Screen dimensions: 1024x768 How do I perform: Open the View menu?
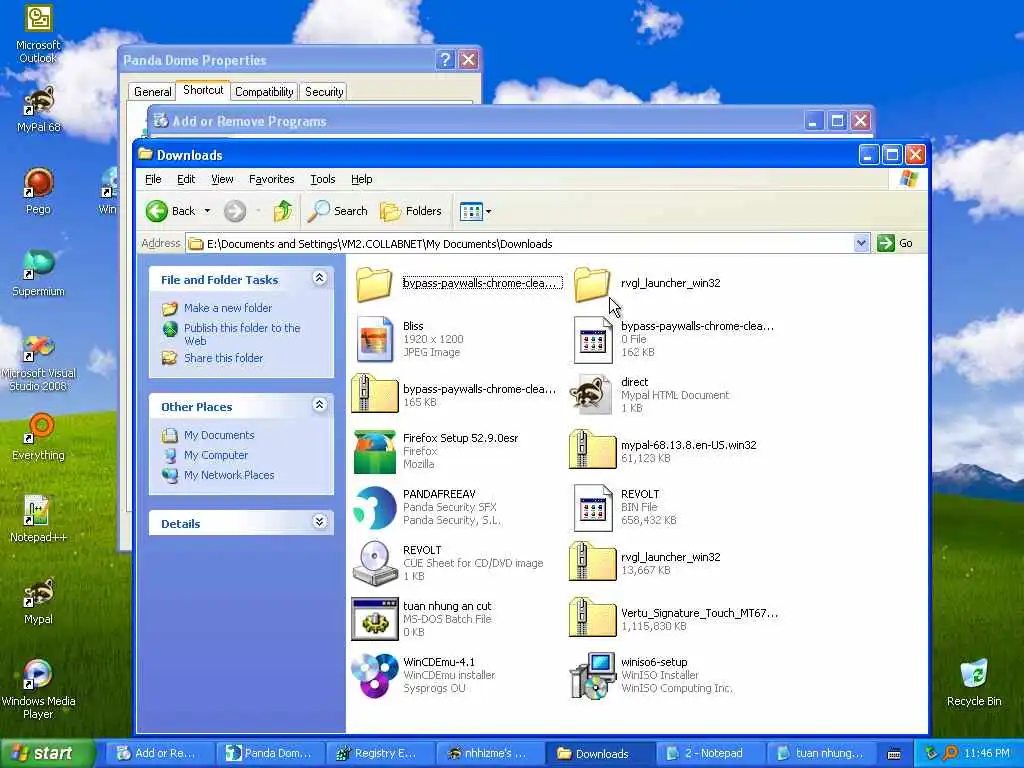[x=222, y=179]
